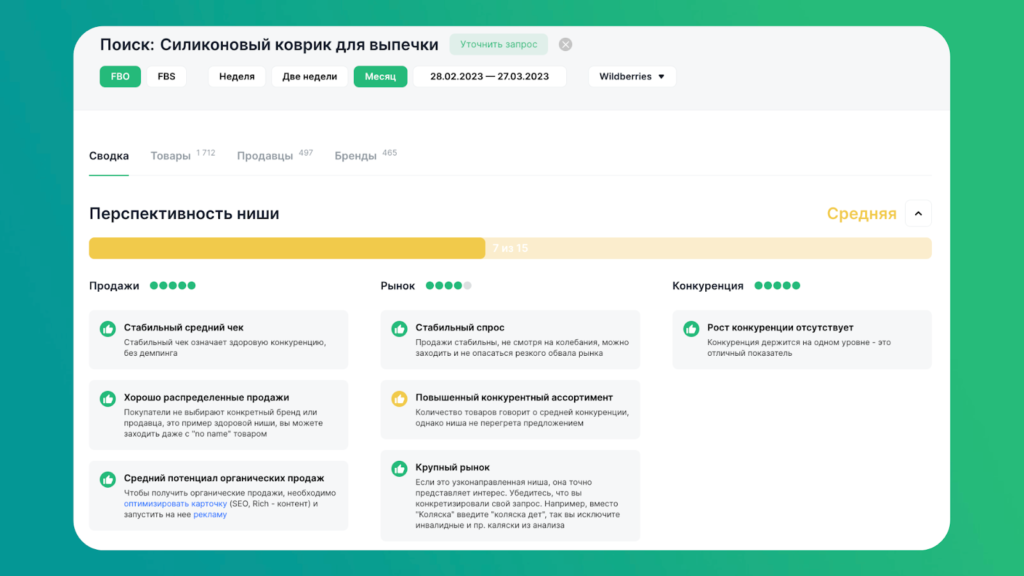Click thumbs-up icon beside Рост конкуренции отсутствует
Screen dimensions: 1024x576
691,328
